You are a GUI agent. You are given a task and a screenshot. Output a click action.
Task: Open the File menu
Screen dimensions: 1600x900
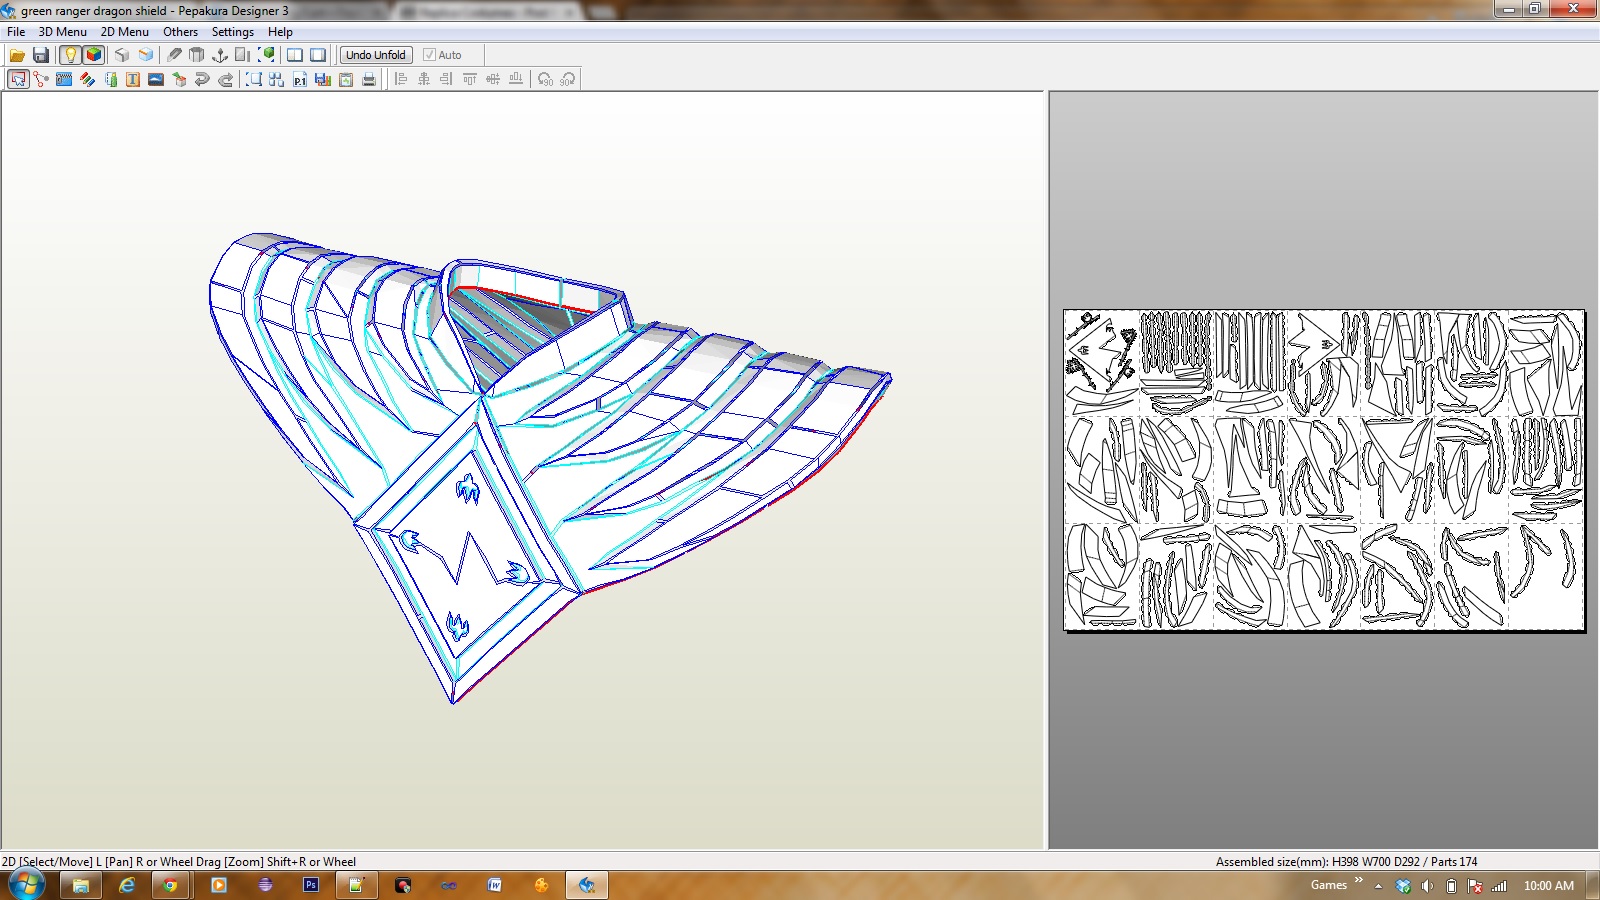pos(16,32)
